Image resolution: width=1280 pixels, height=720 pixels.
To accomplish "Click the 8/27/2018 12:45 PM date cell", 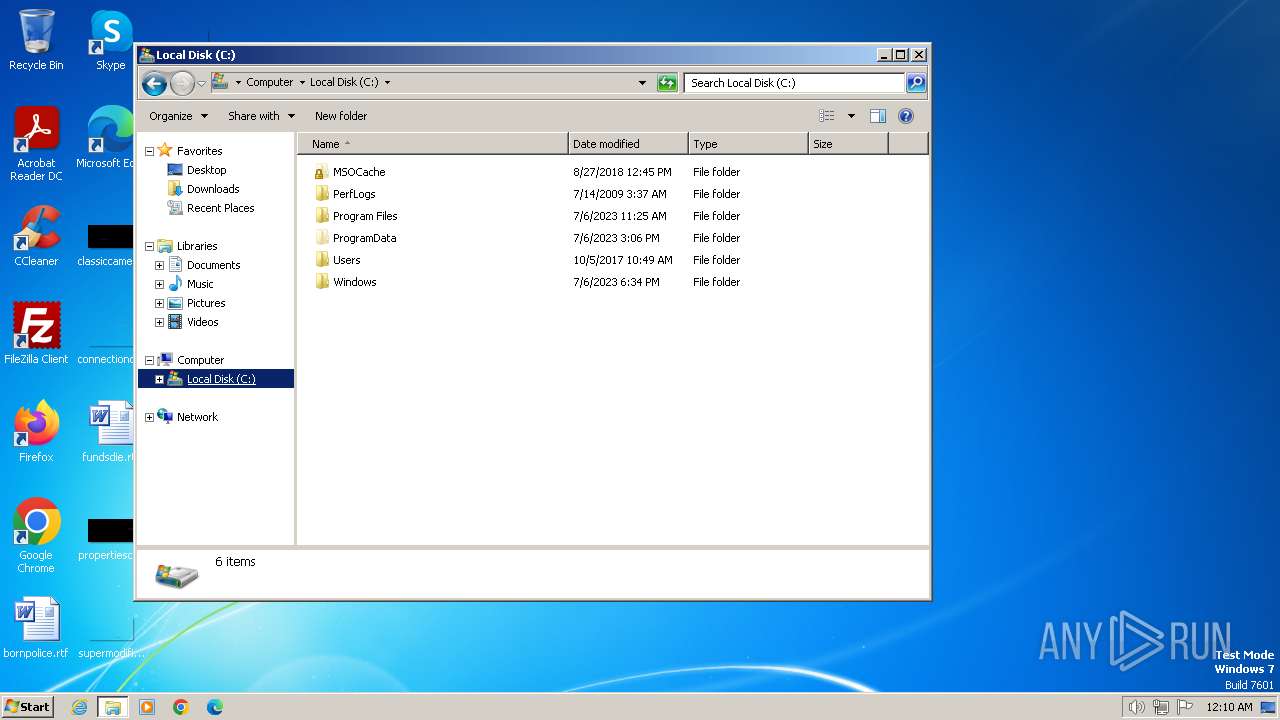I will point(622,172).
